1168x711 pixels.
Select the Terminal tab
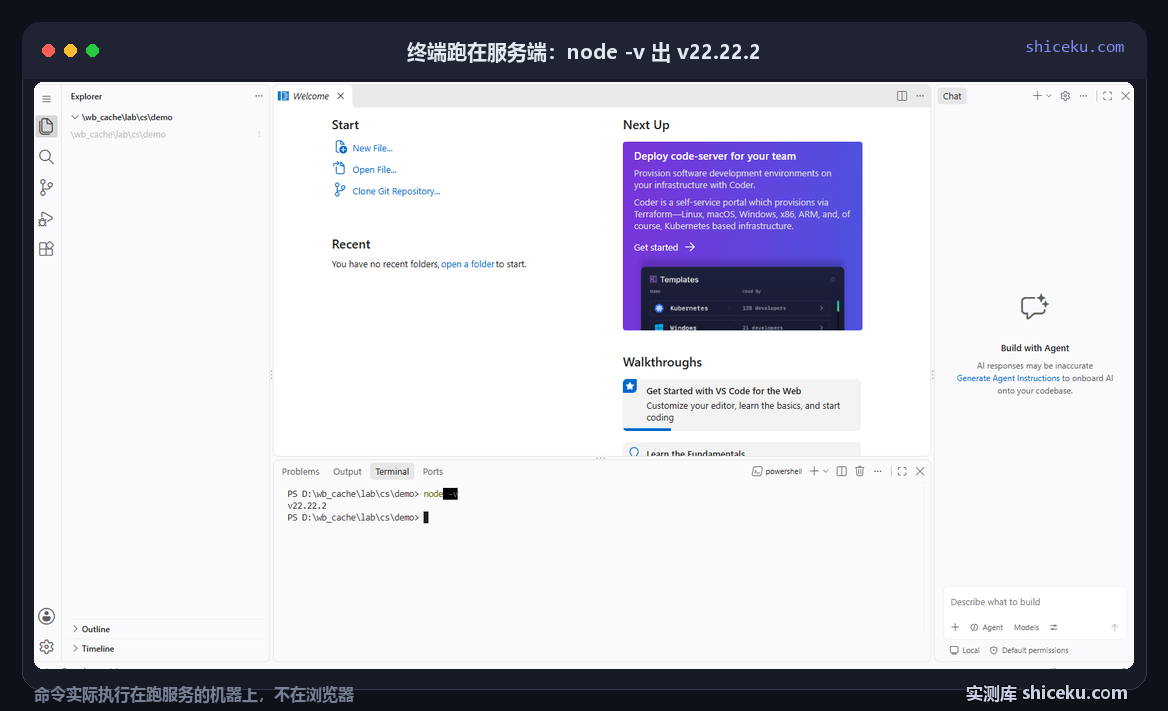tap(392, 472)
